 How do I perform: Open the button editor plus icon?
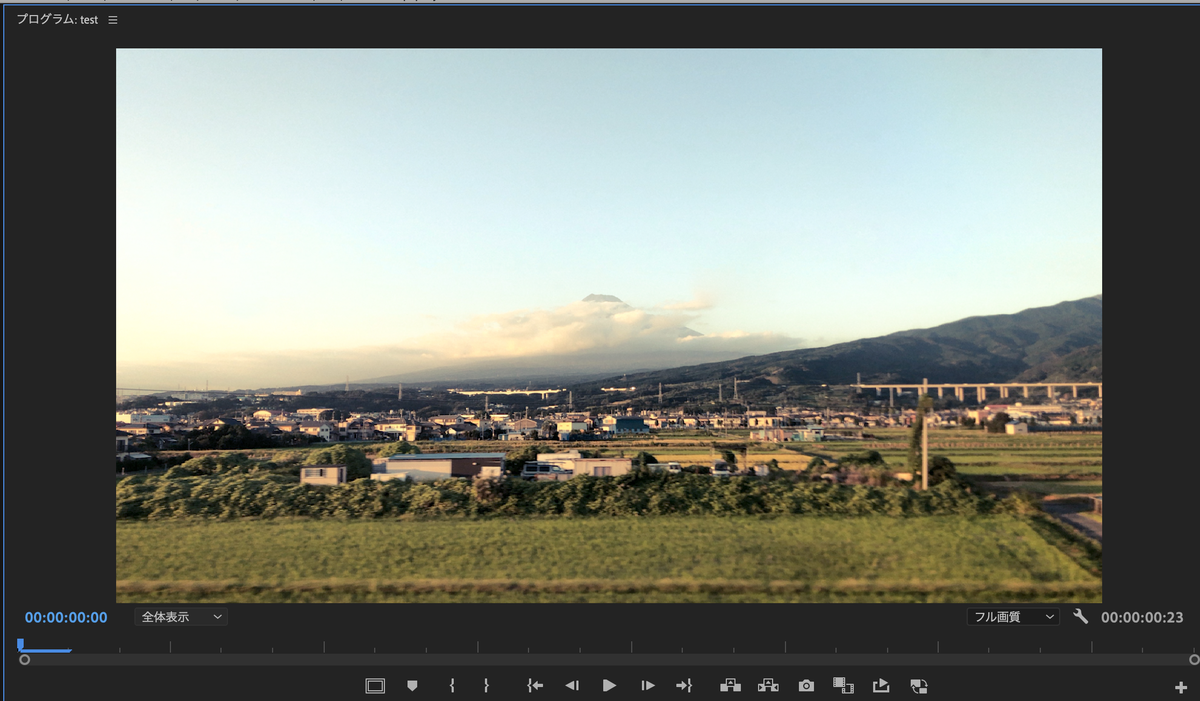coord(1181,688)
